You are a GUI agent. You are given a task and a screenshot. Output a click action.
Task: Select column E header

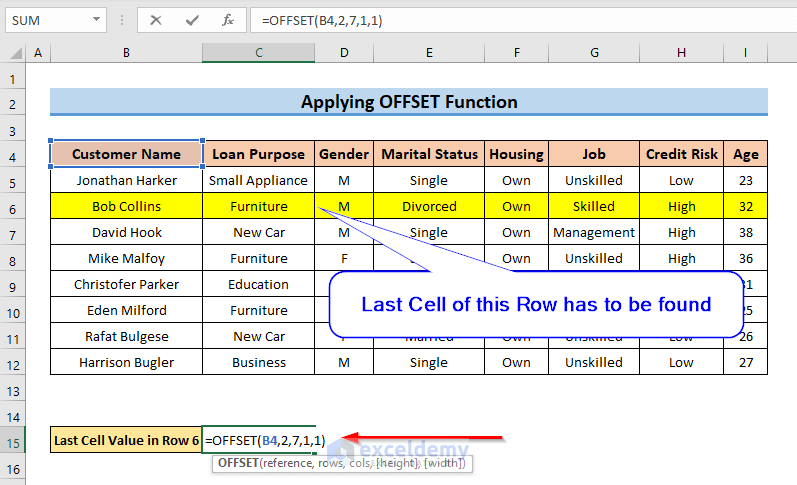coord(429,53)
